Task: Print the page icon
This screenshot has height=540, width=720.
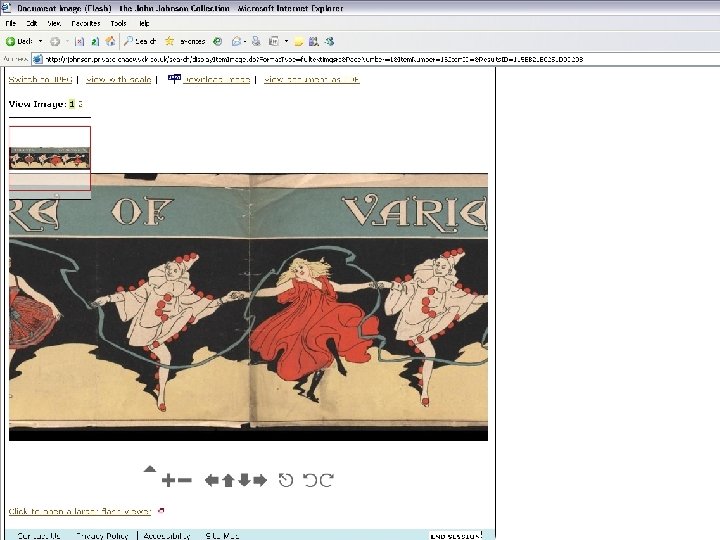Action: (x=256, y=42)
